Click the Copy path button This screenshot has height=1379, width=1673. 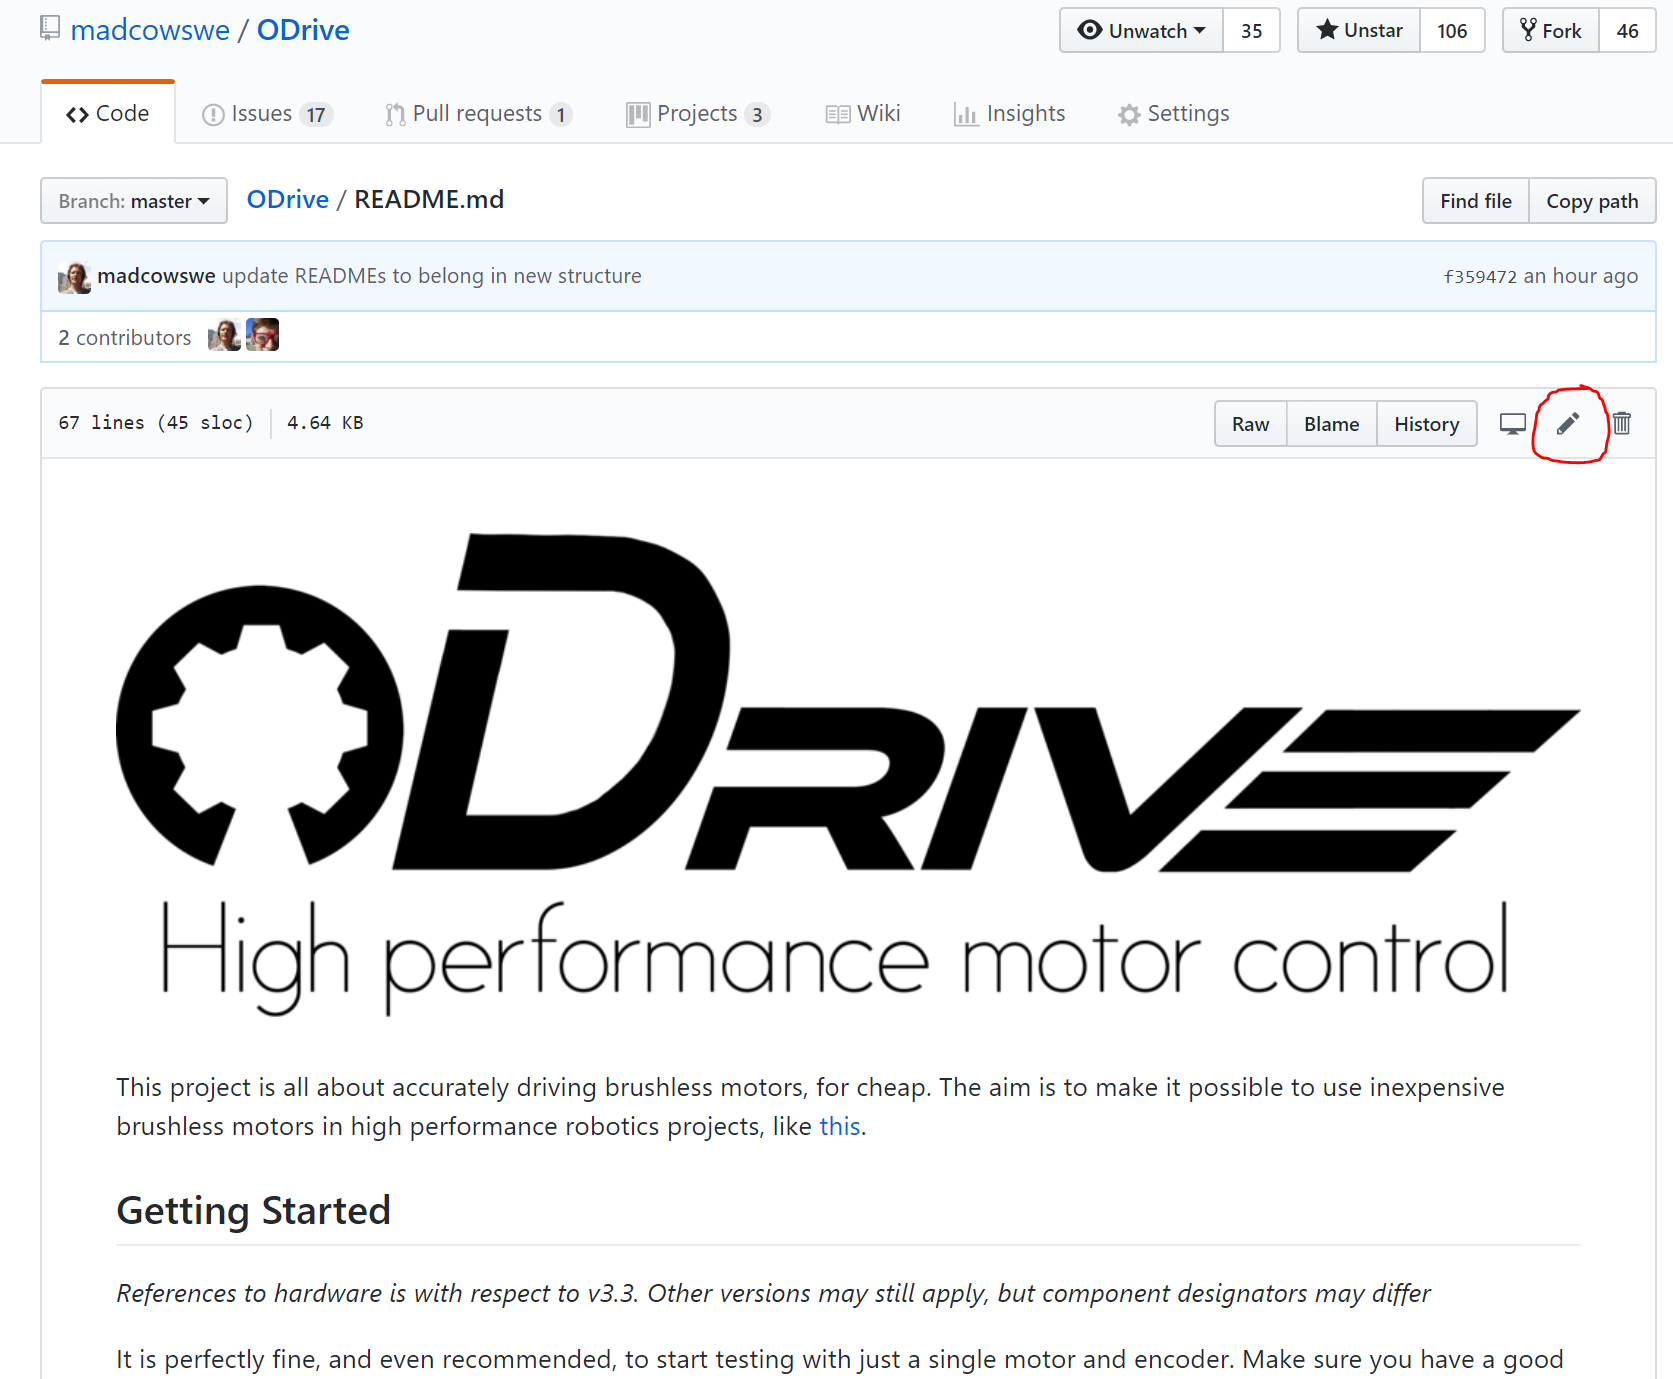coord(1592,201)
